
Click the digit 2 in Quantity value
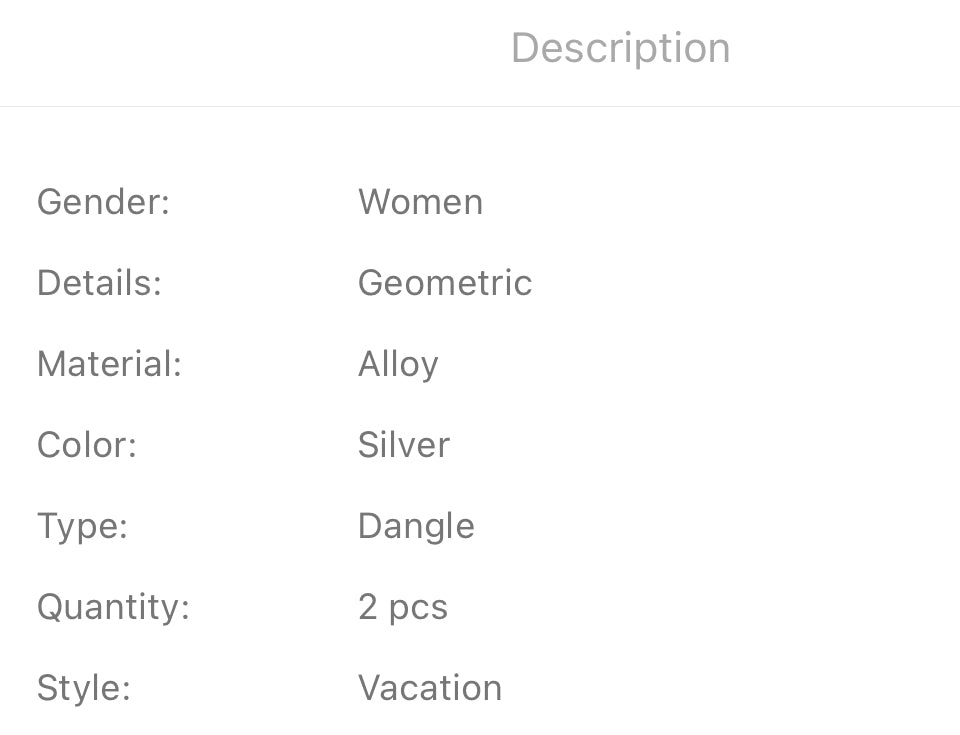(x=368, y=608)
